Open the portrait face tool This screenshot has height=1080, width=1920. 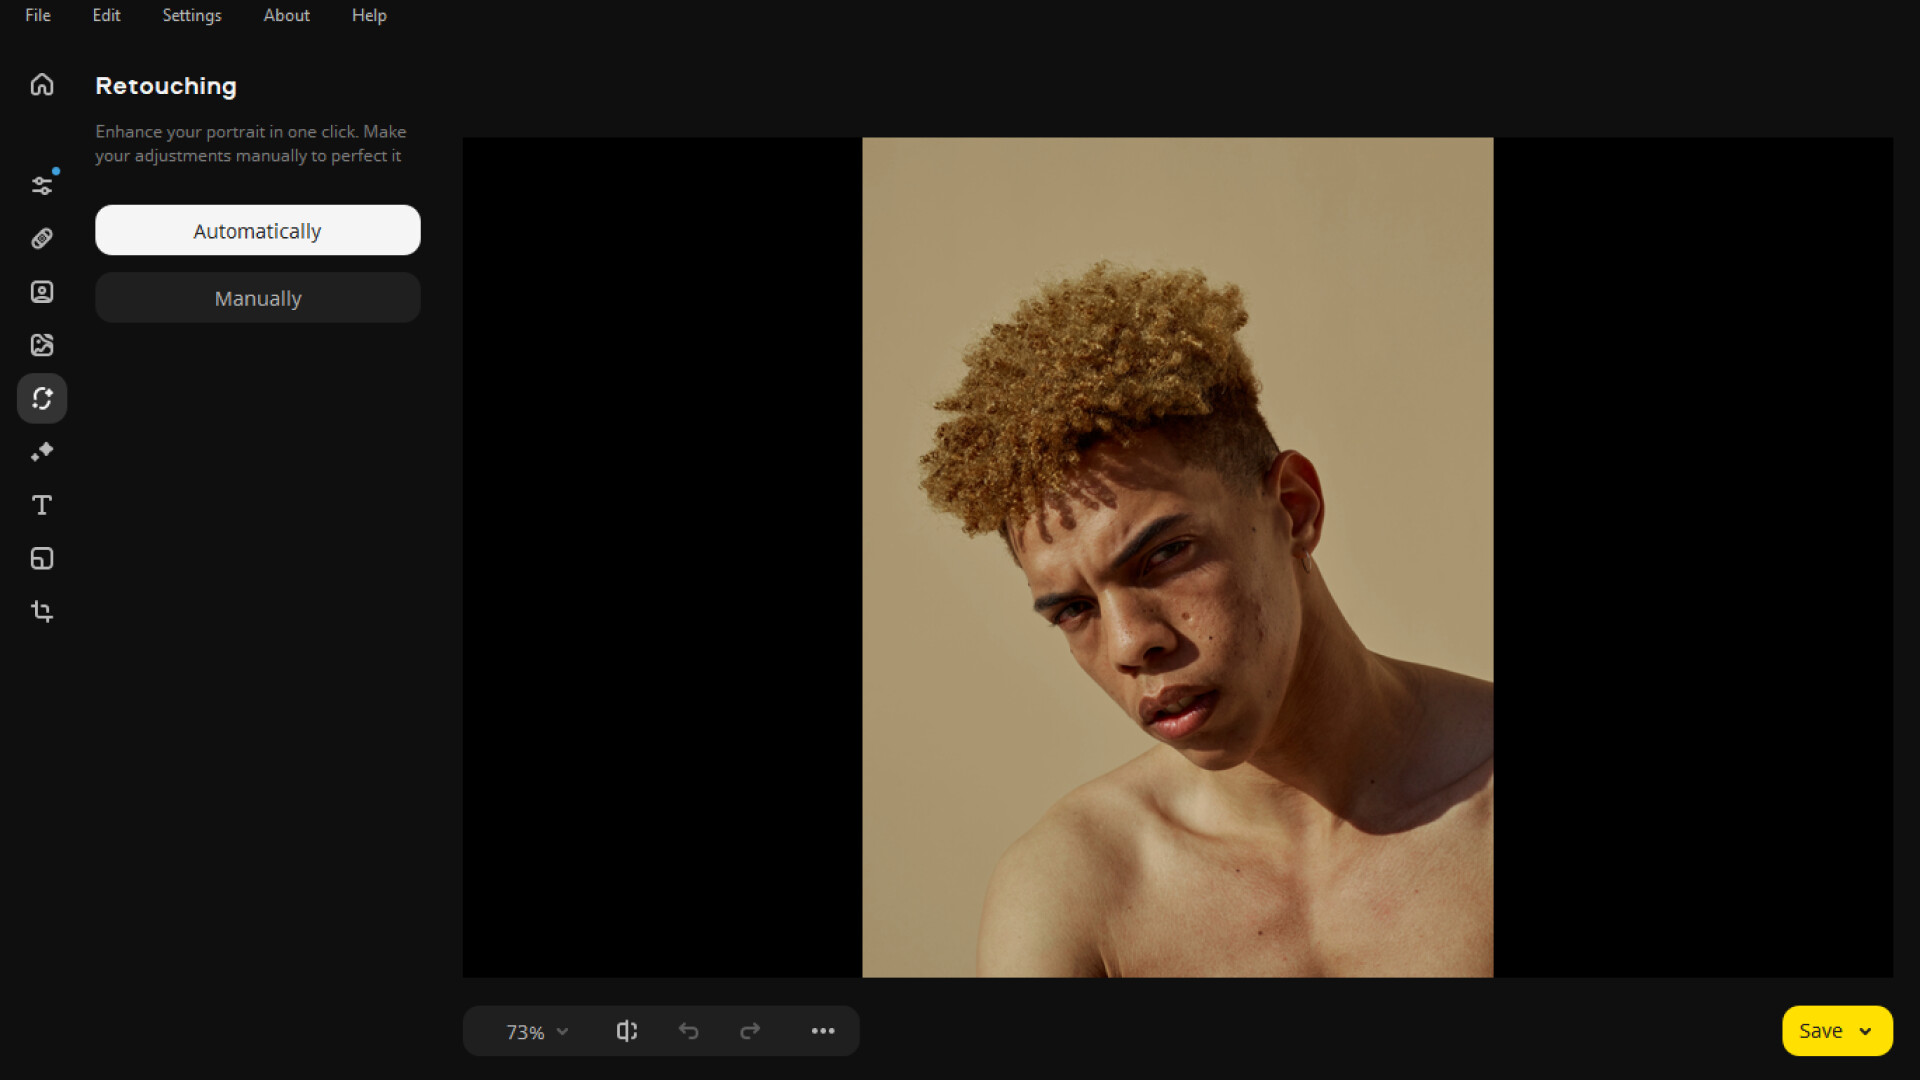coord(42,292)
